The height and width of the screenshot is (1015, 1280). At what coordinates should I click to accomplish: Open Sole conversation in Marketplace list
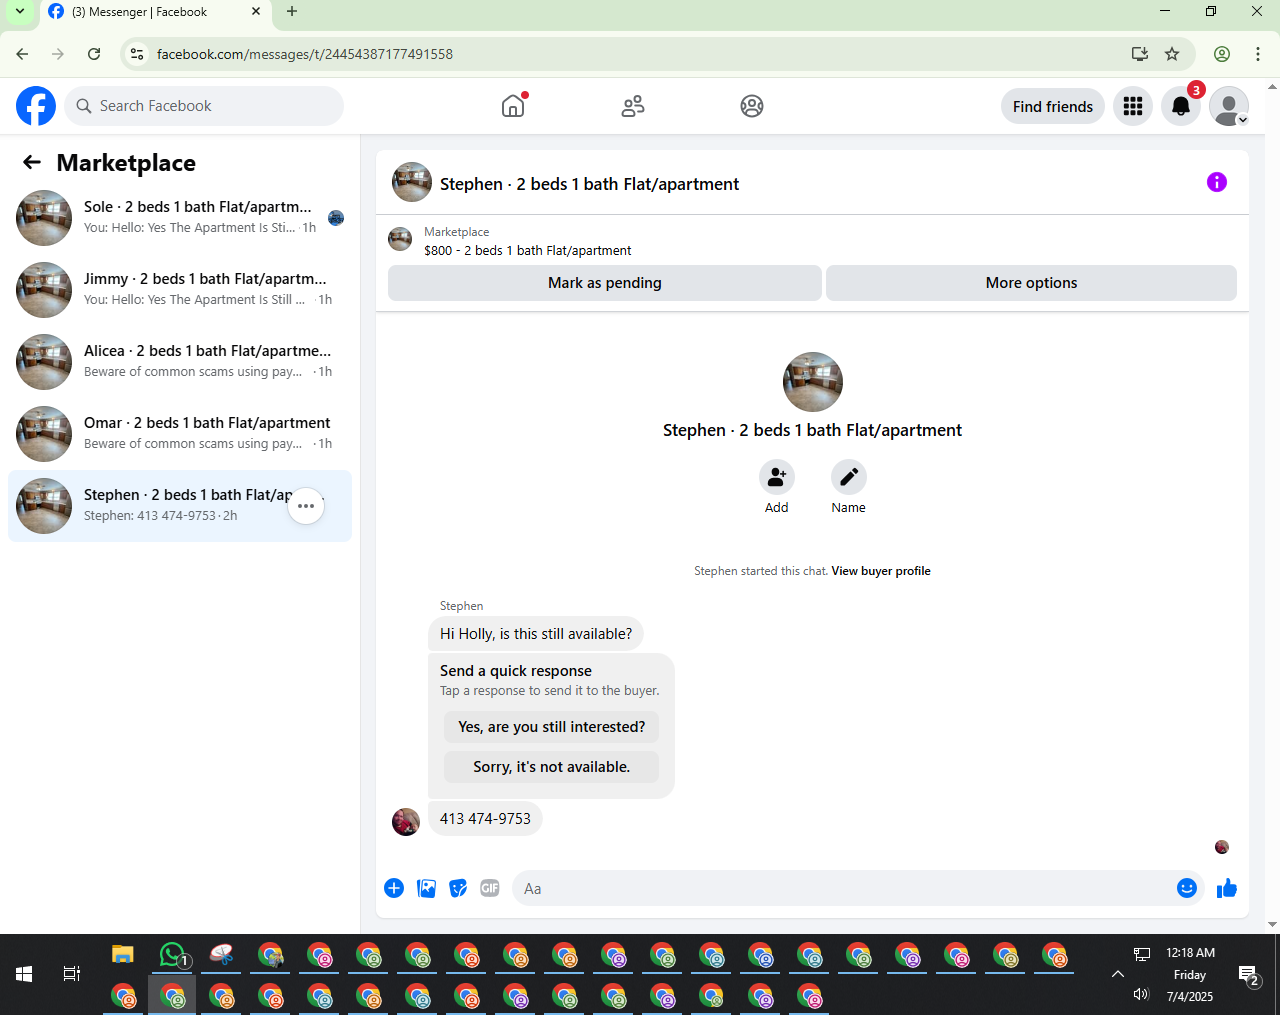pyautogui.click(x=180, y=218)
